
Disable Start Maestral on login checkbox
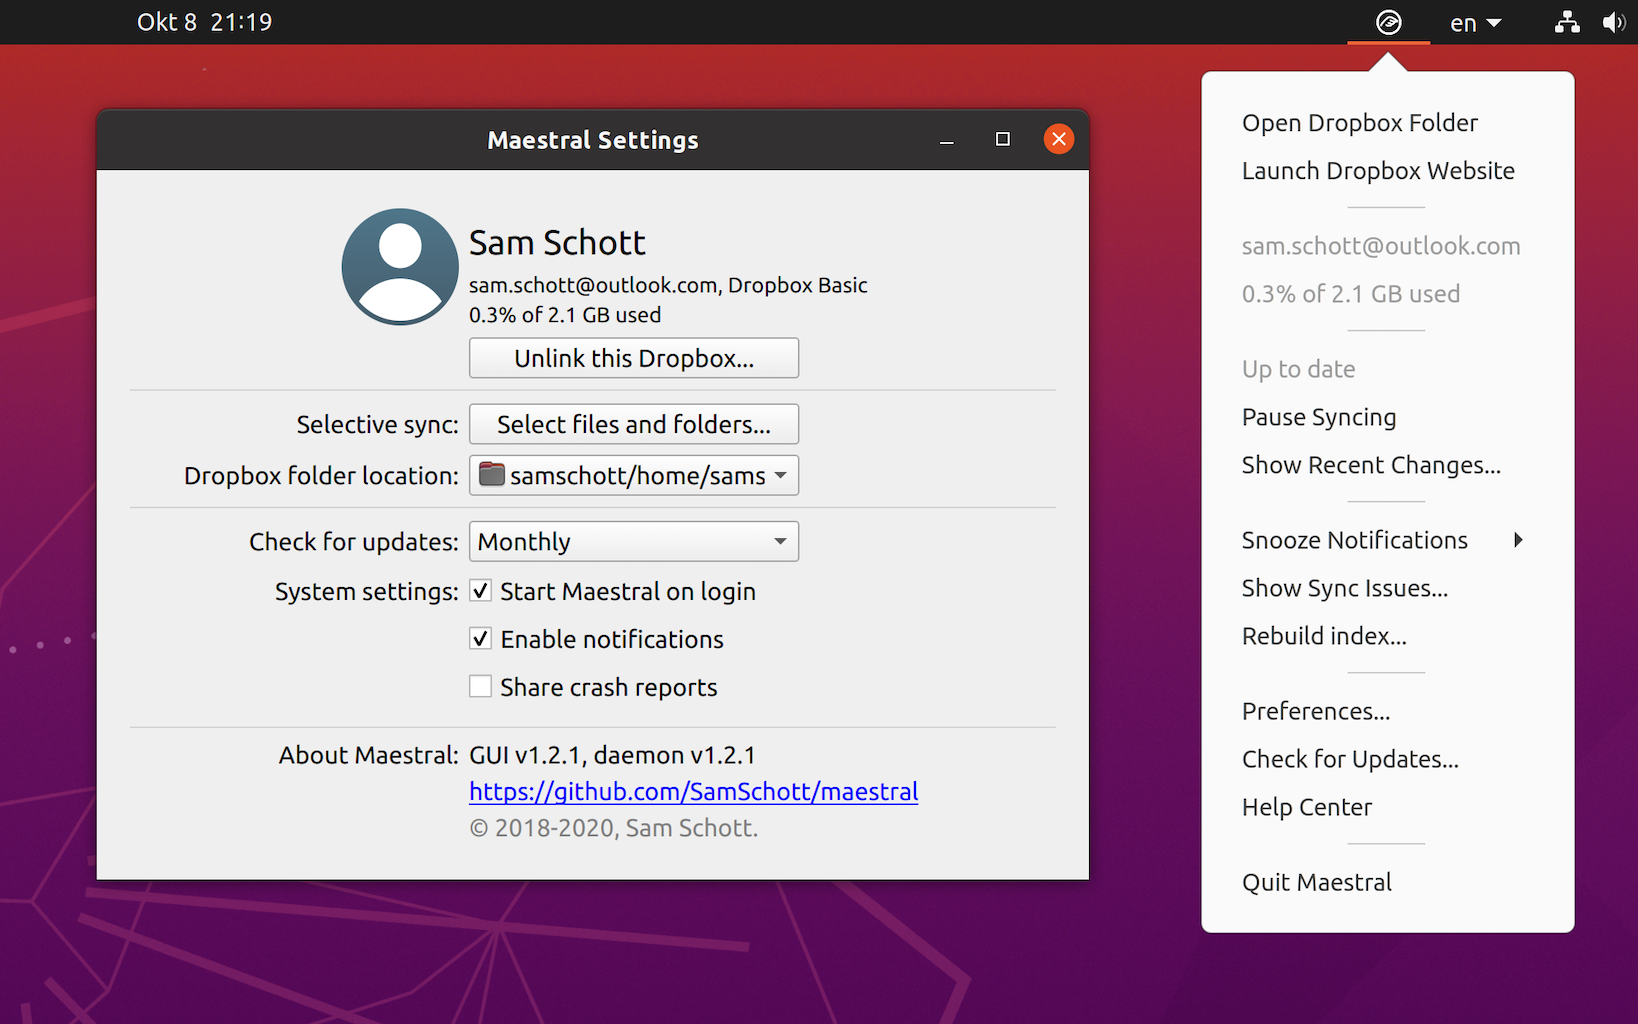481,591
